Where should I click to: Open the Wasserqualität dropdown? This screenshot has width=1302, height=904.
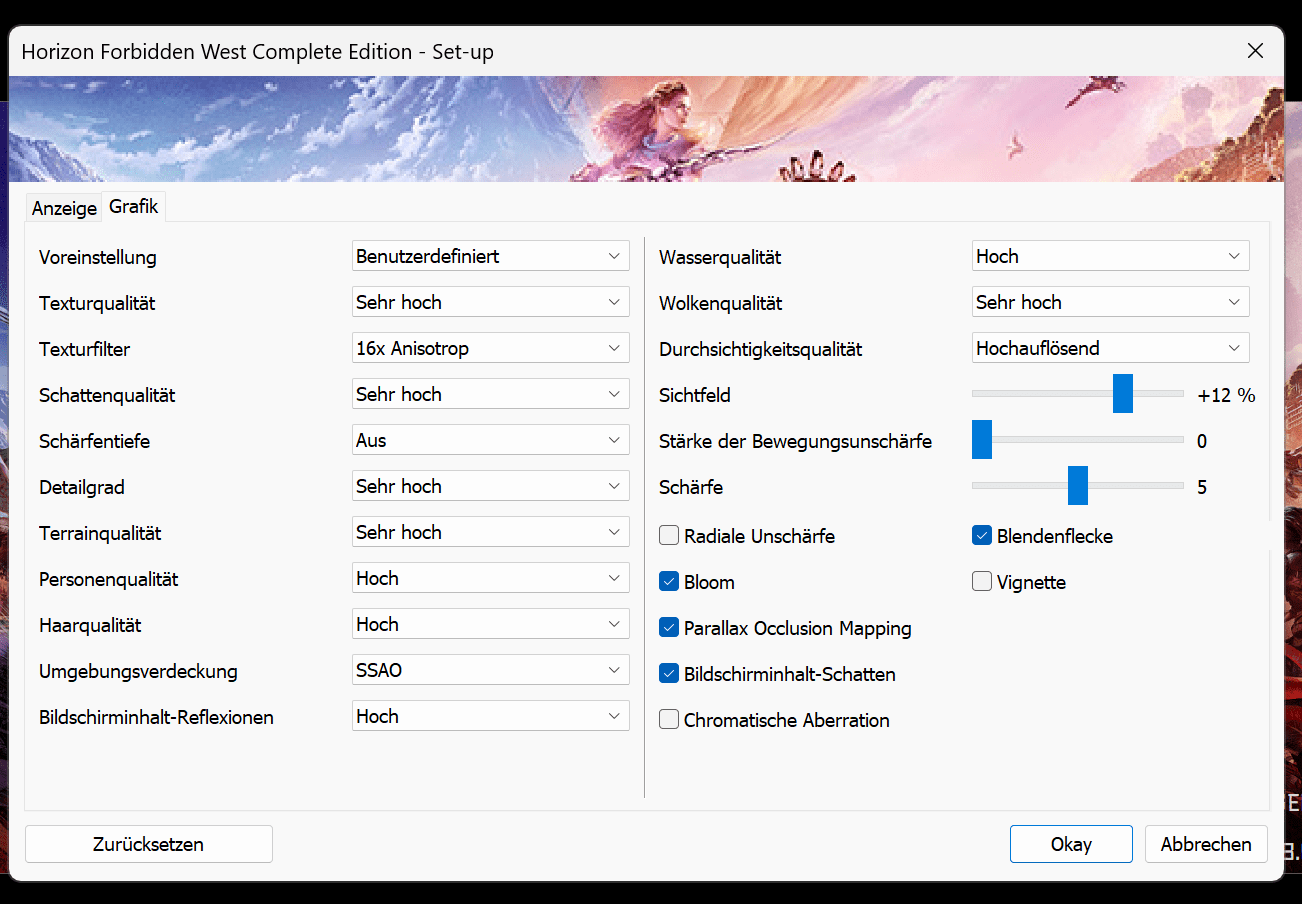click(1110, 256)
